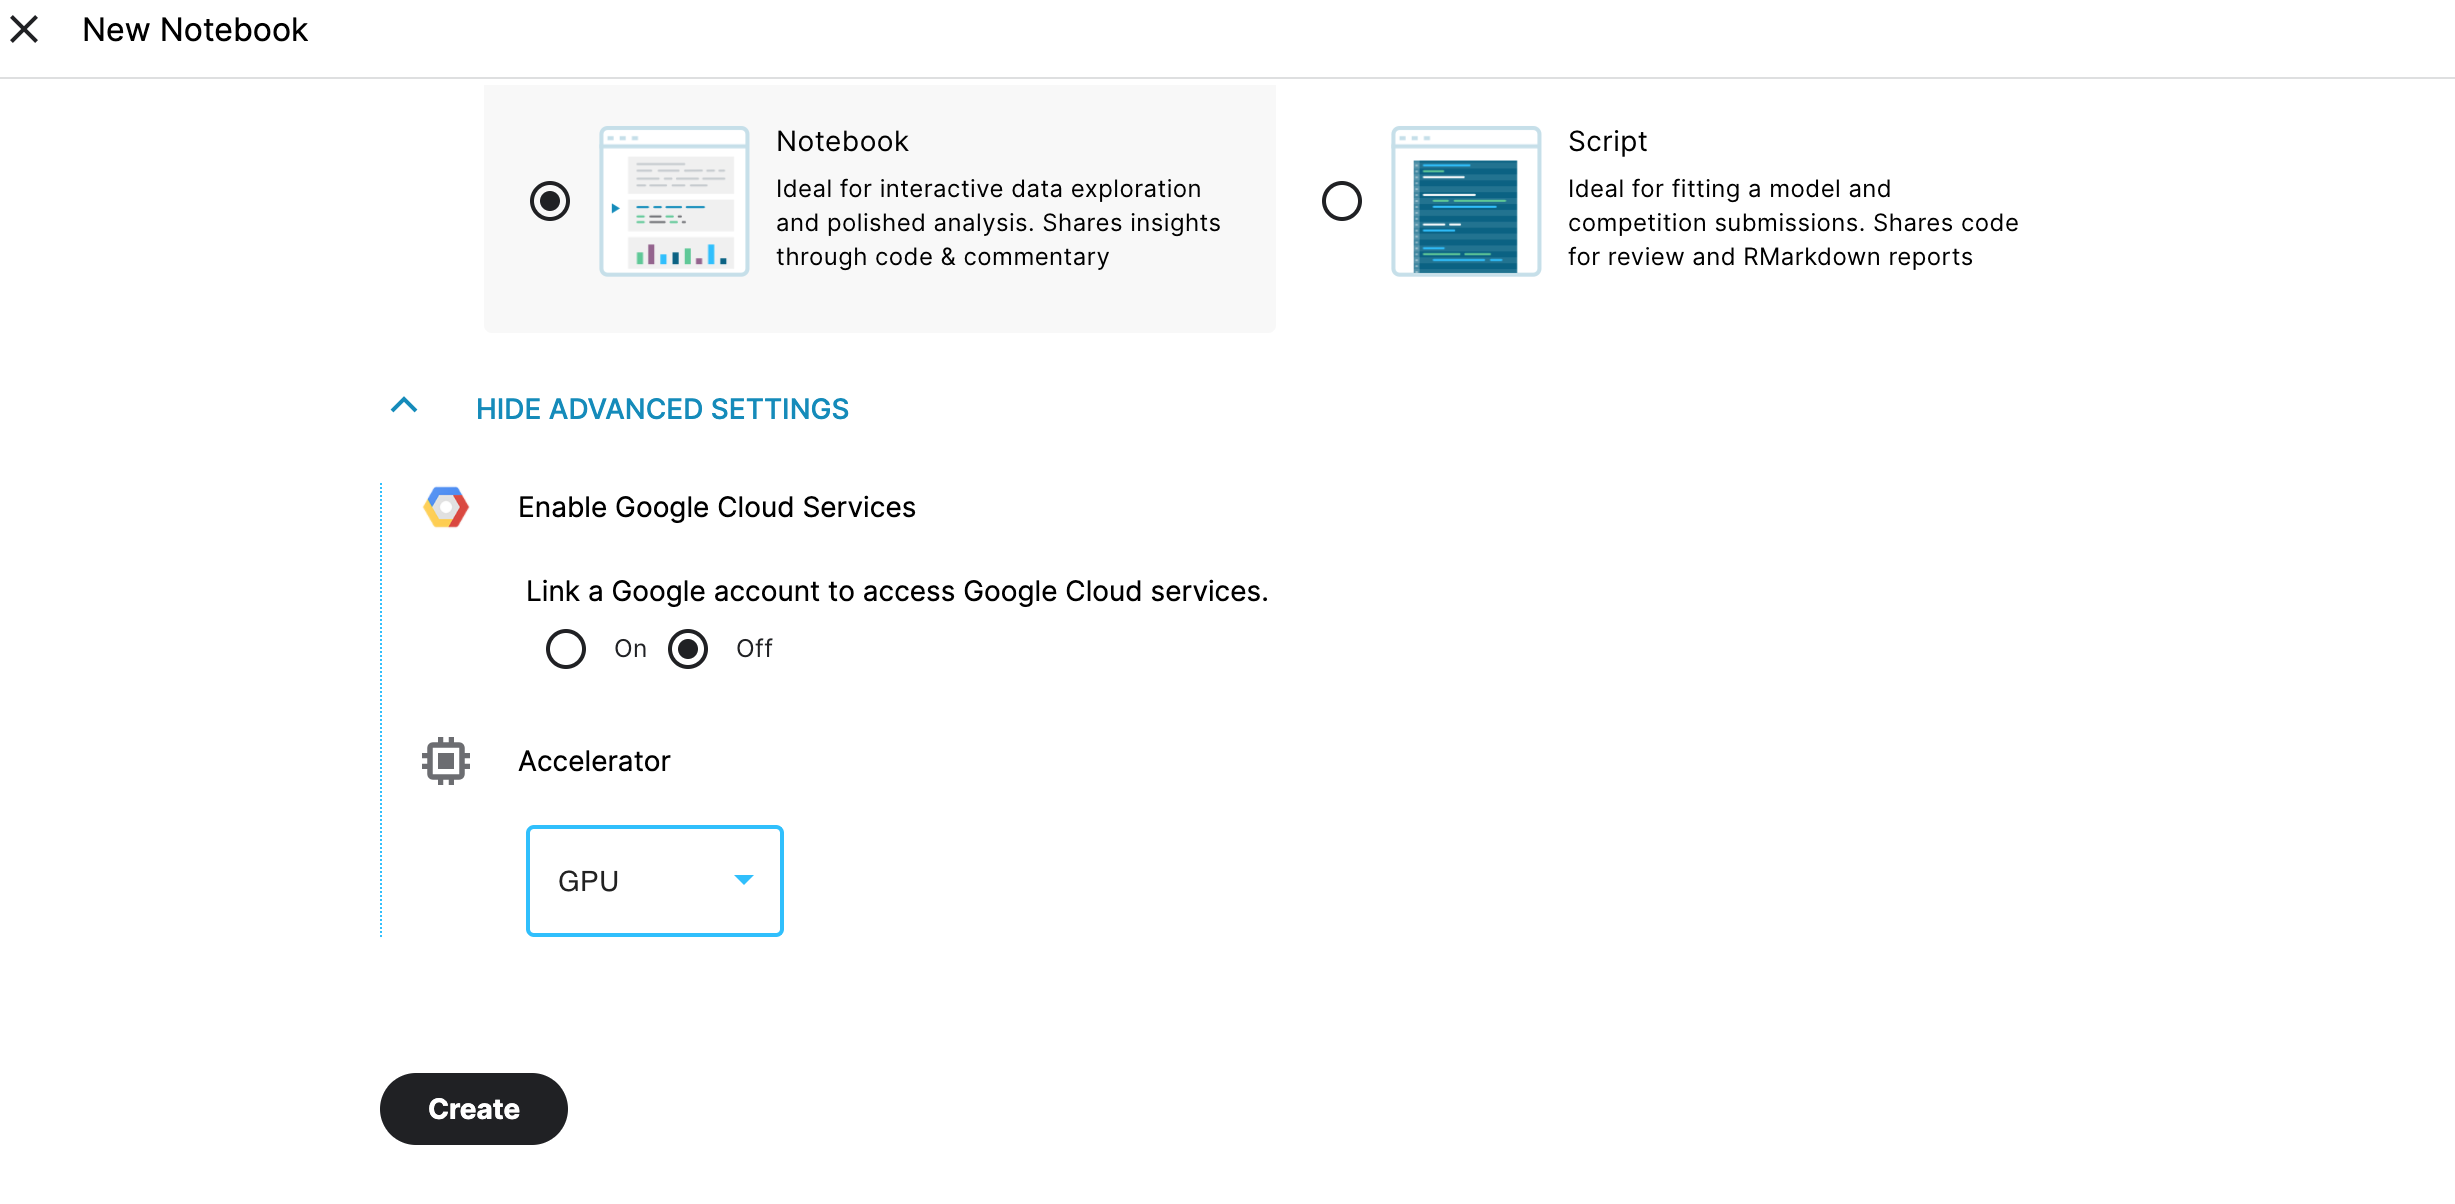Click the Off label text
Viewport: 2455px width, 1204px height.
[754, 649]
